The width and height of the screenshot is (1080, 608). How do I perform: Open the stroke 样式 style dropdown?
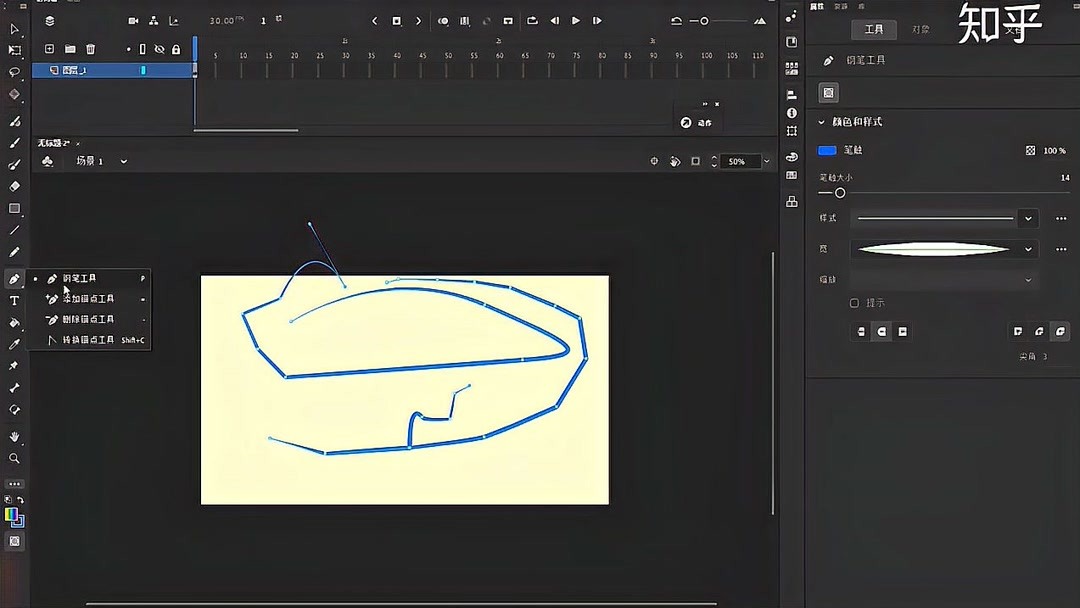click(1027, 218)
